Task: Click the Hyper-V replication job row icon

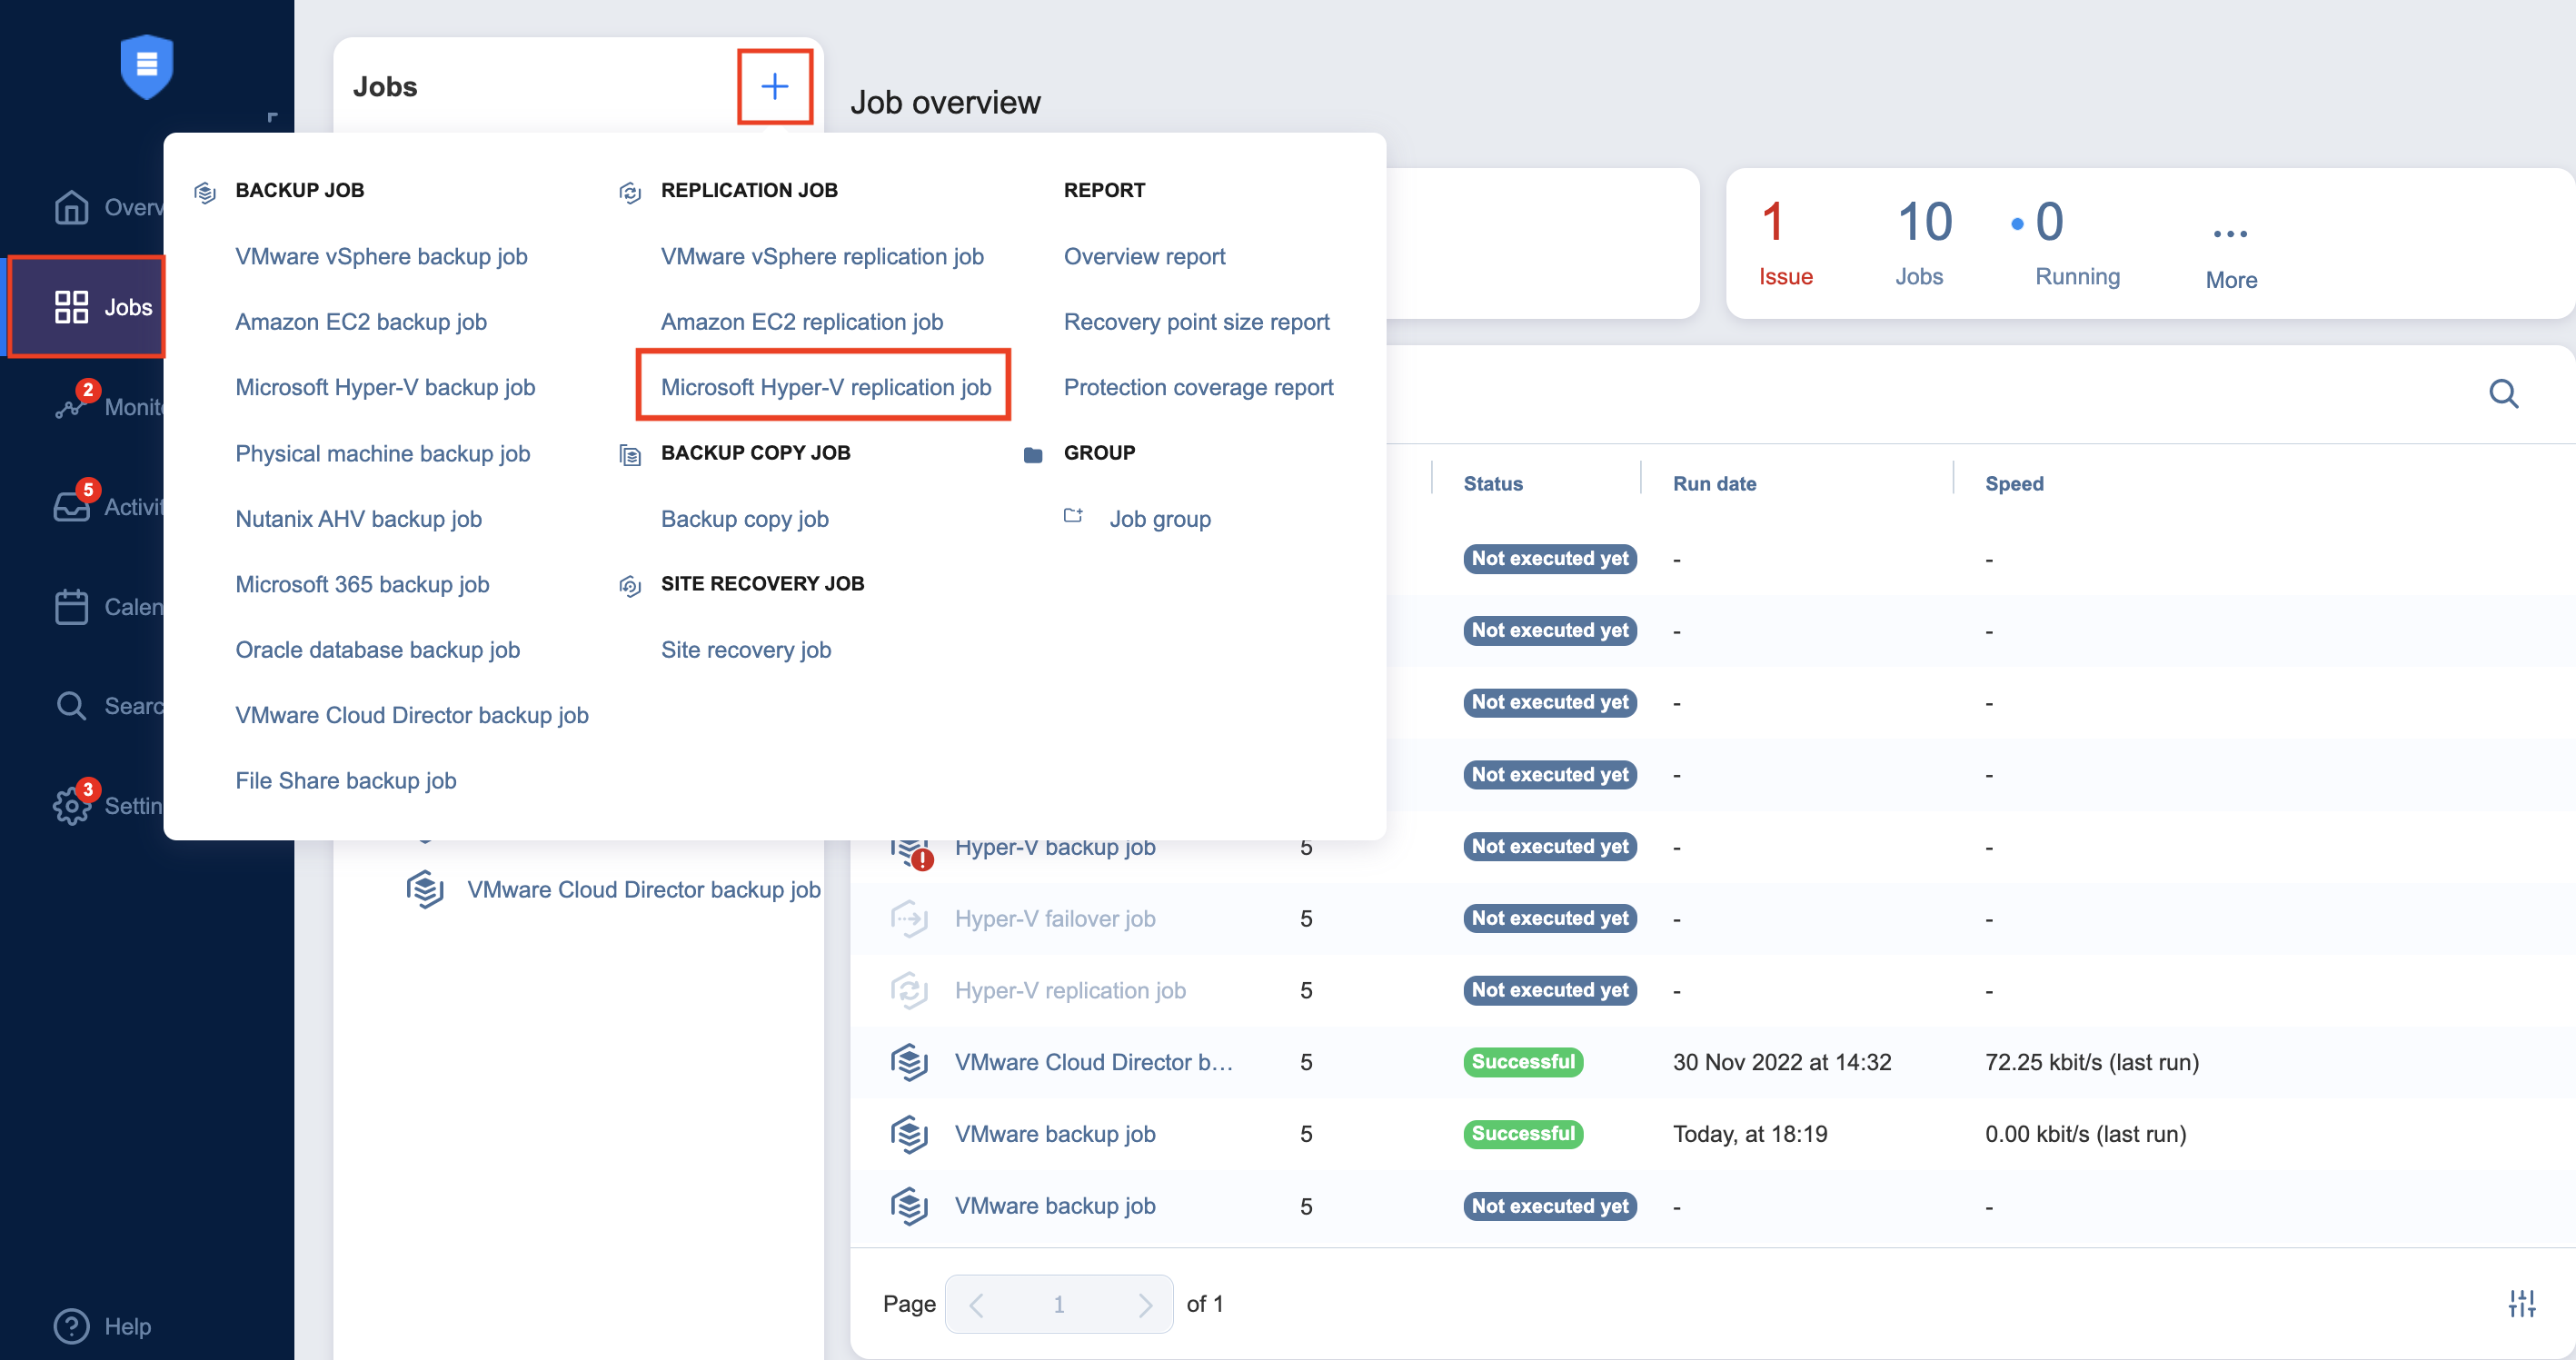Action: click(909, 990)
